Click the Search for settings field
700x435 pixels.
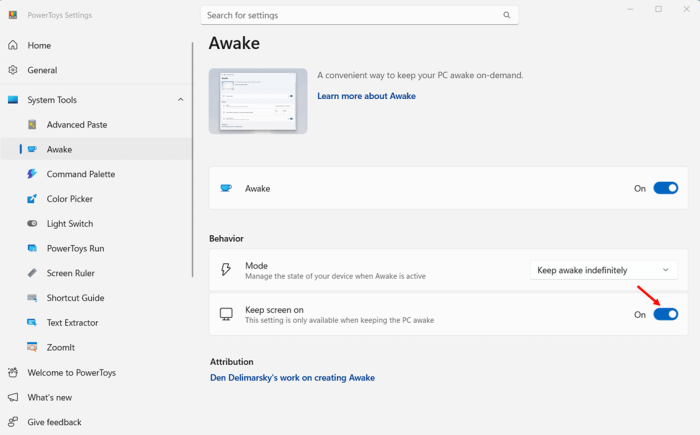[x=359, y=15]
